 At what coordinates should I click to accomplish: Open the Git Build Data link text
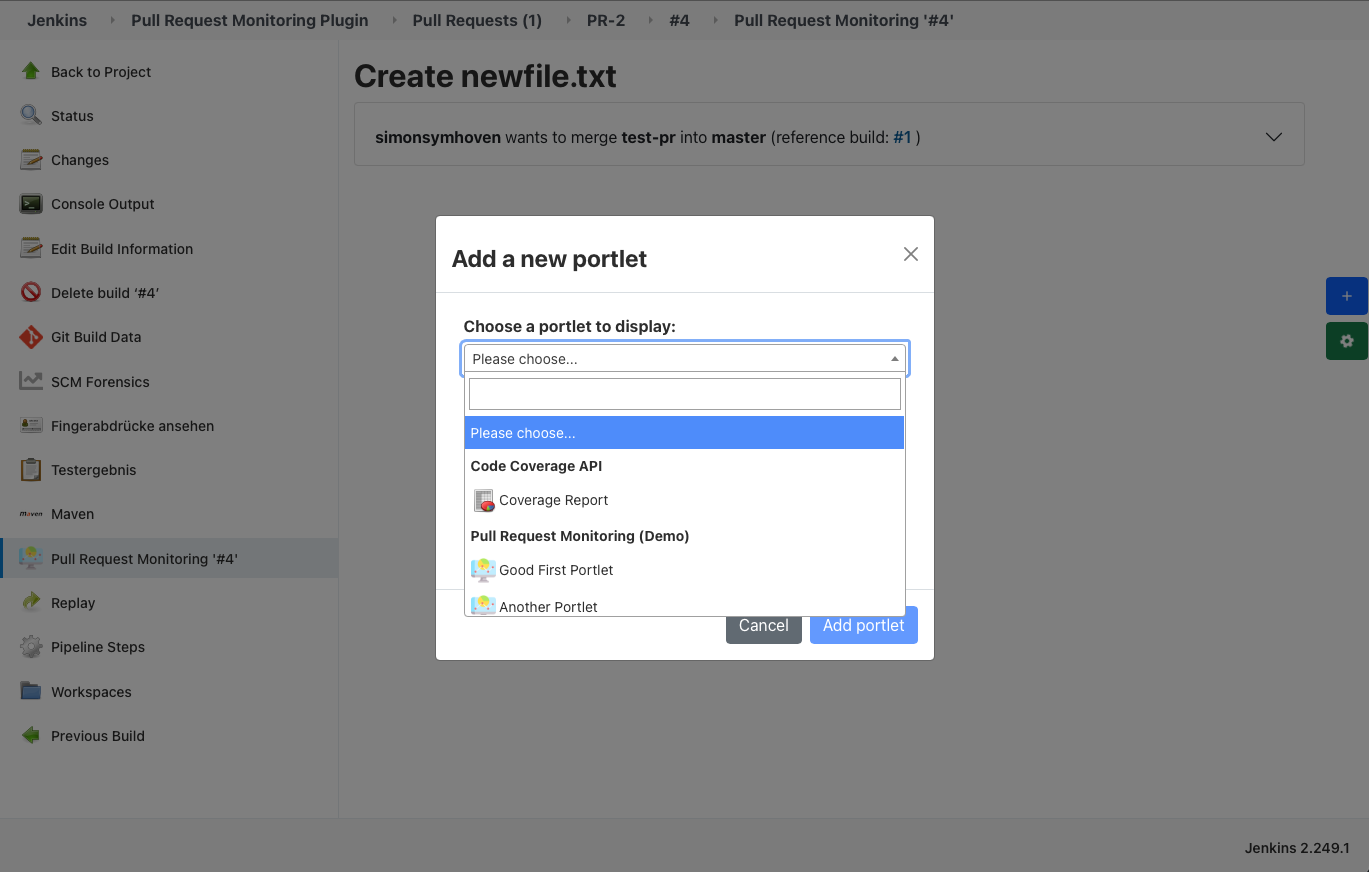96,337
